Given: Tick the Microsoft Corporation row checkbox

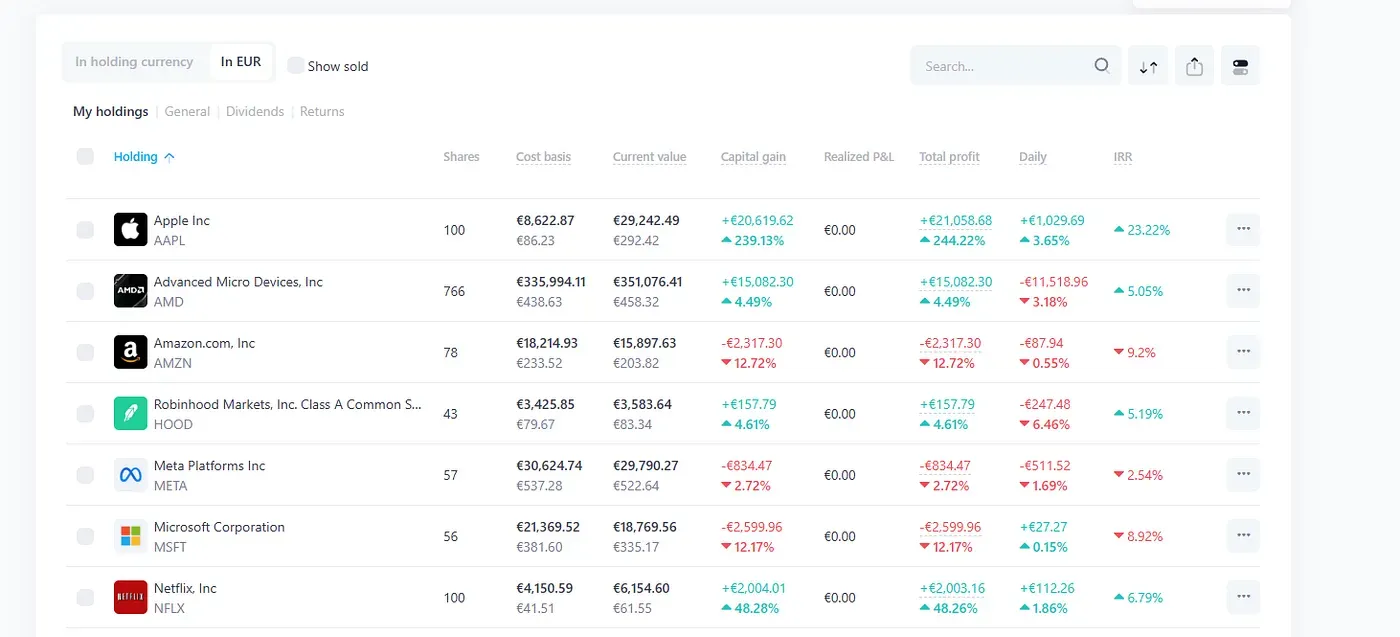Looking at the screenshot, I should 85,536.
